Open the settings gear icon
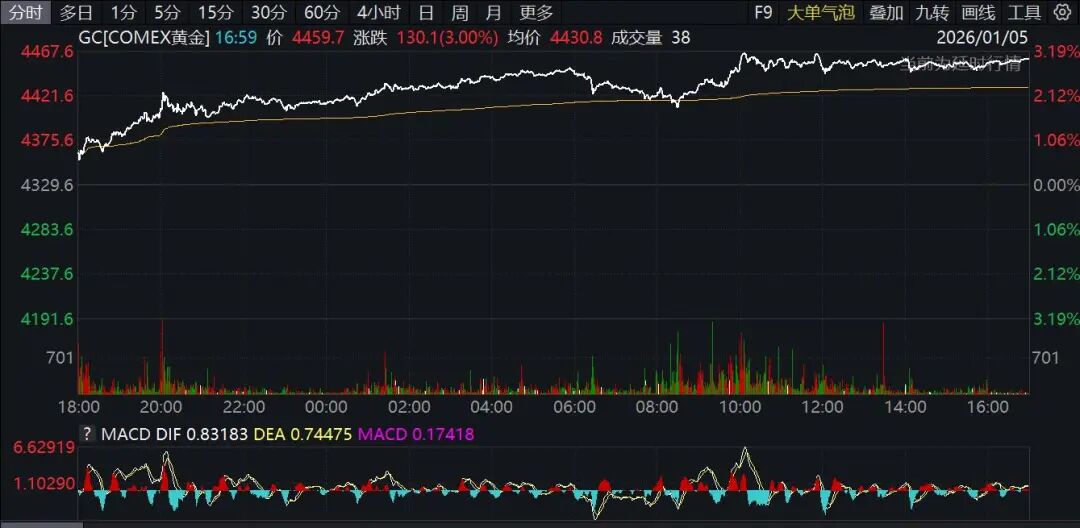The width and height of the screenshot is (1080, 528). [x=1061, y=13]
